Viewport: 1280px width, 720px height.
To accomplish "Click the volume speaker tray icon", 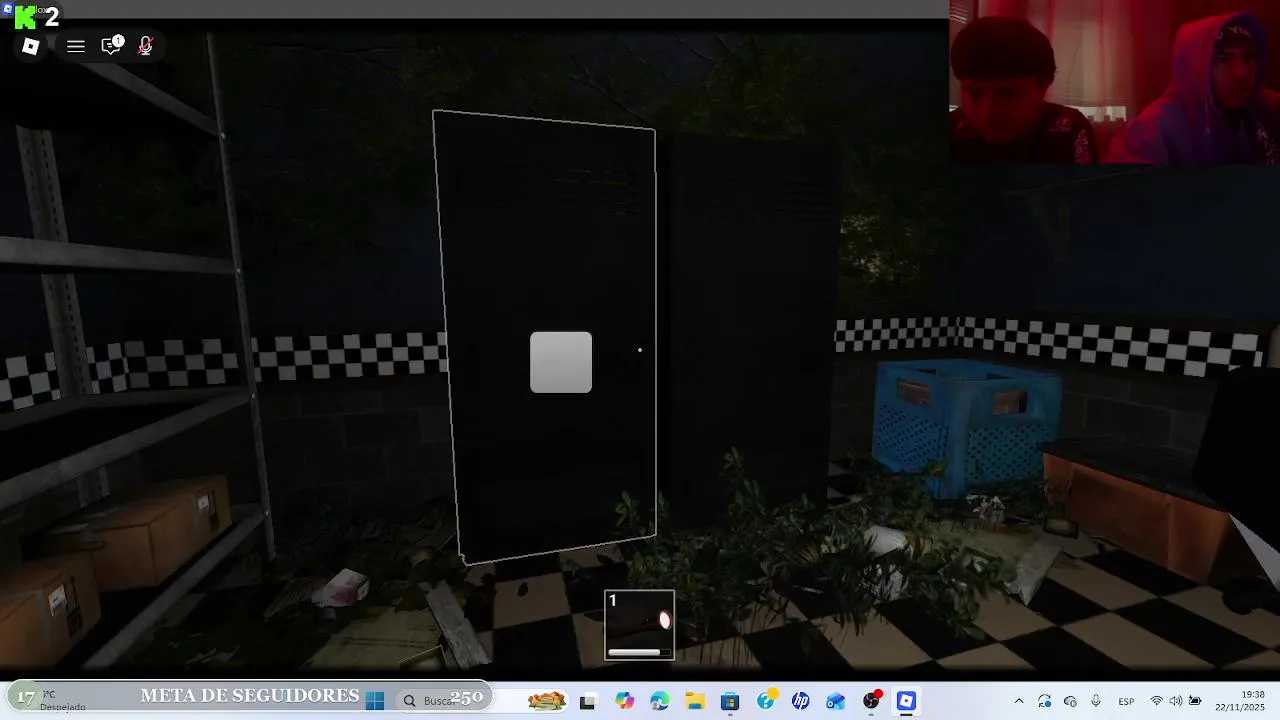I will pyautogui.click(x=1175, y=701).
